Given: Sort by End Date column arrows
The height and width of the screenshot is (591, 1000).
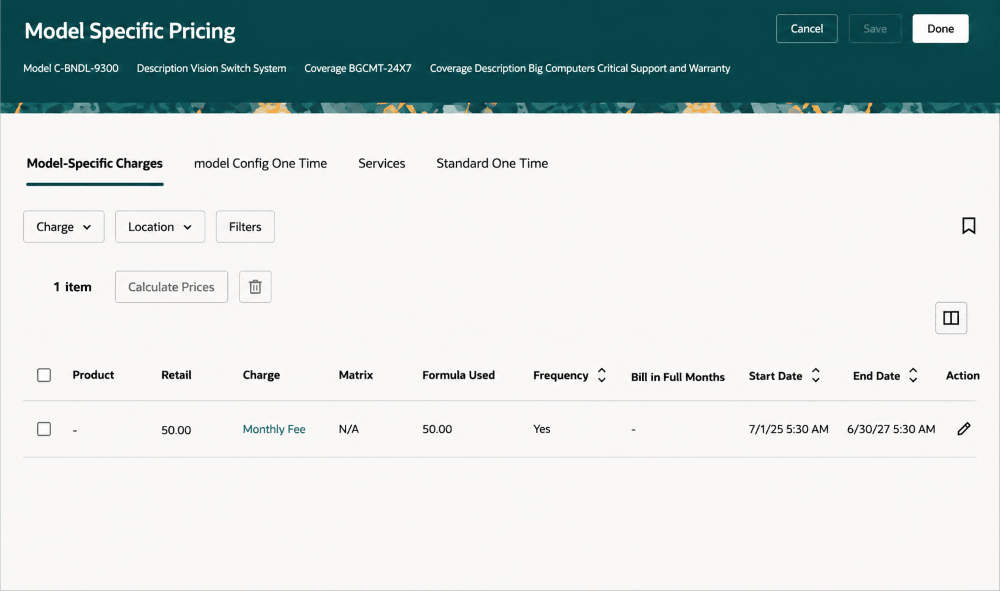Looking at the screenshot, I should pyautogui.click(x=913, y=375).
